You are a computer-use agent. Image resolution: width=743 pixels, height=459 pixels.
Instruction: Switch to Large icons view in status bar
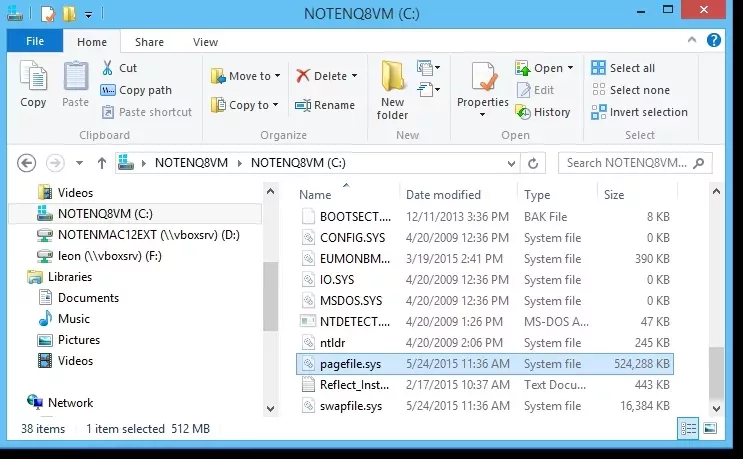[x=710, y=429]
